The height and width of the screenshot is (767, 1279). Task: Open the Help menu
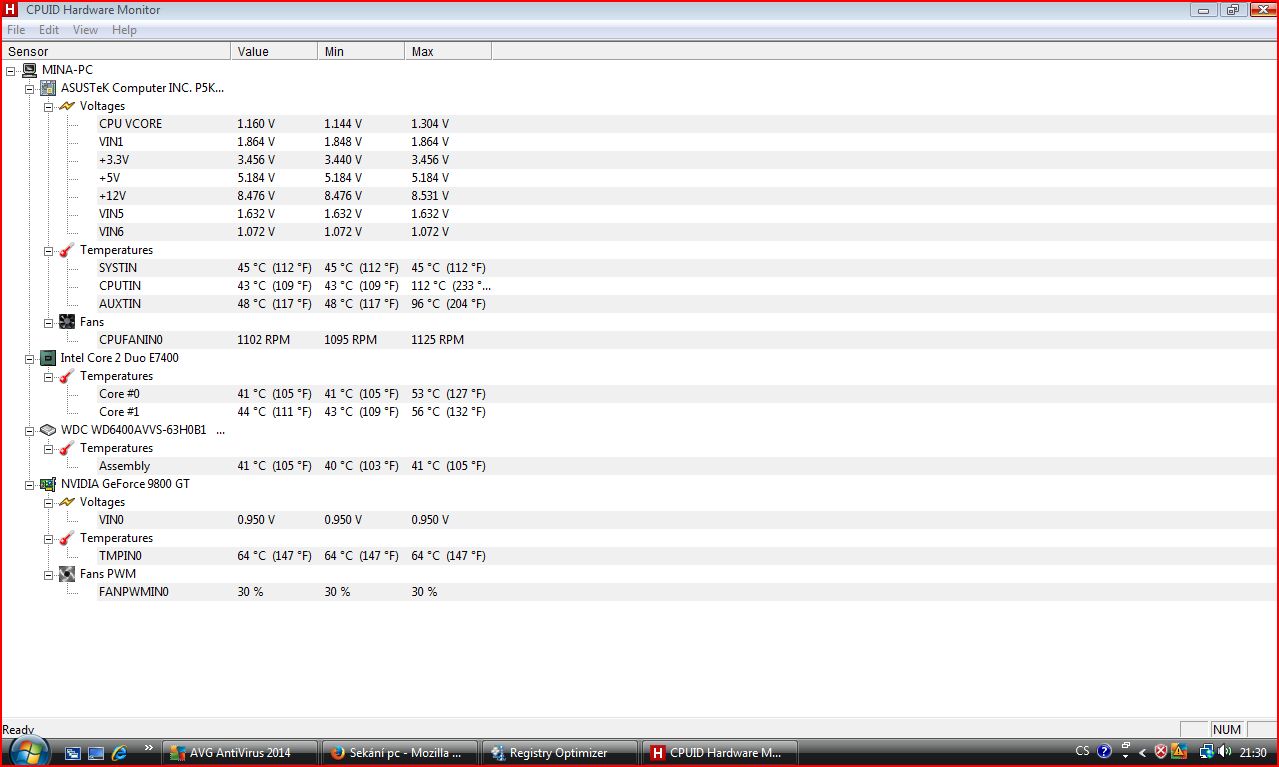tap(124, 30)
